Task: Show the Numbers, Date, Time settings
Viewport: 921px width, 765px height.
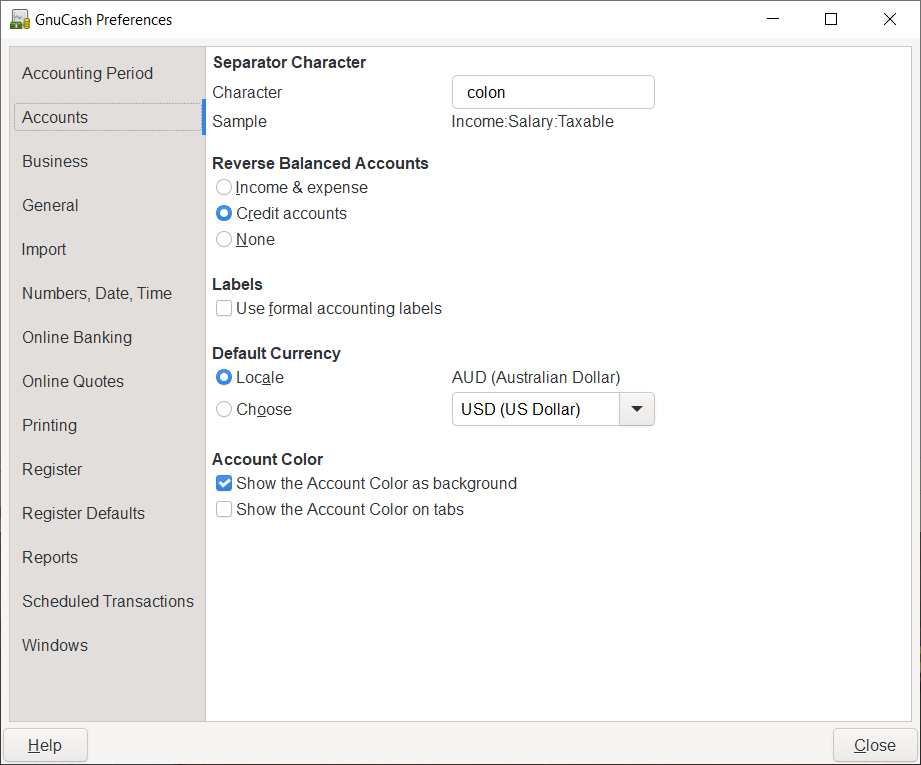Action: [x=97, y=293]
